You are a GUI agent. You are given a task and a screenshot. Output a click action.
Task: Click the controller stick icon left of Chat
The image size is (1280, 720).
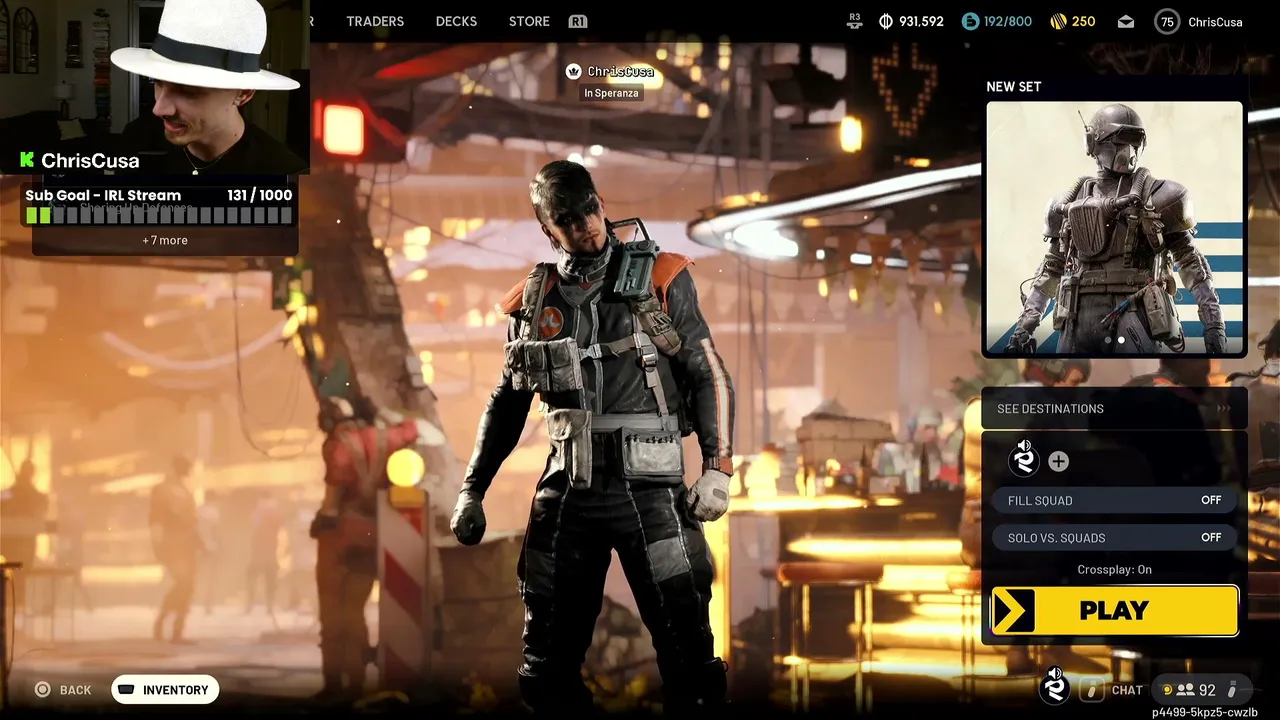(1093, 690)
